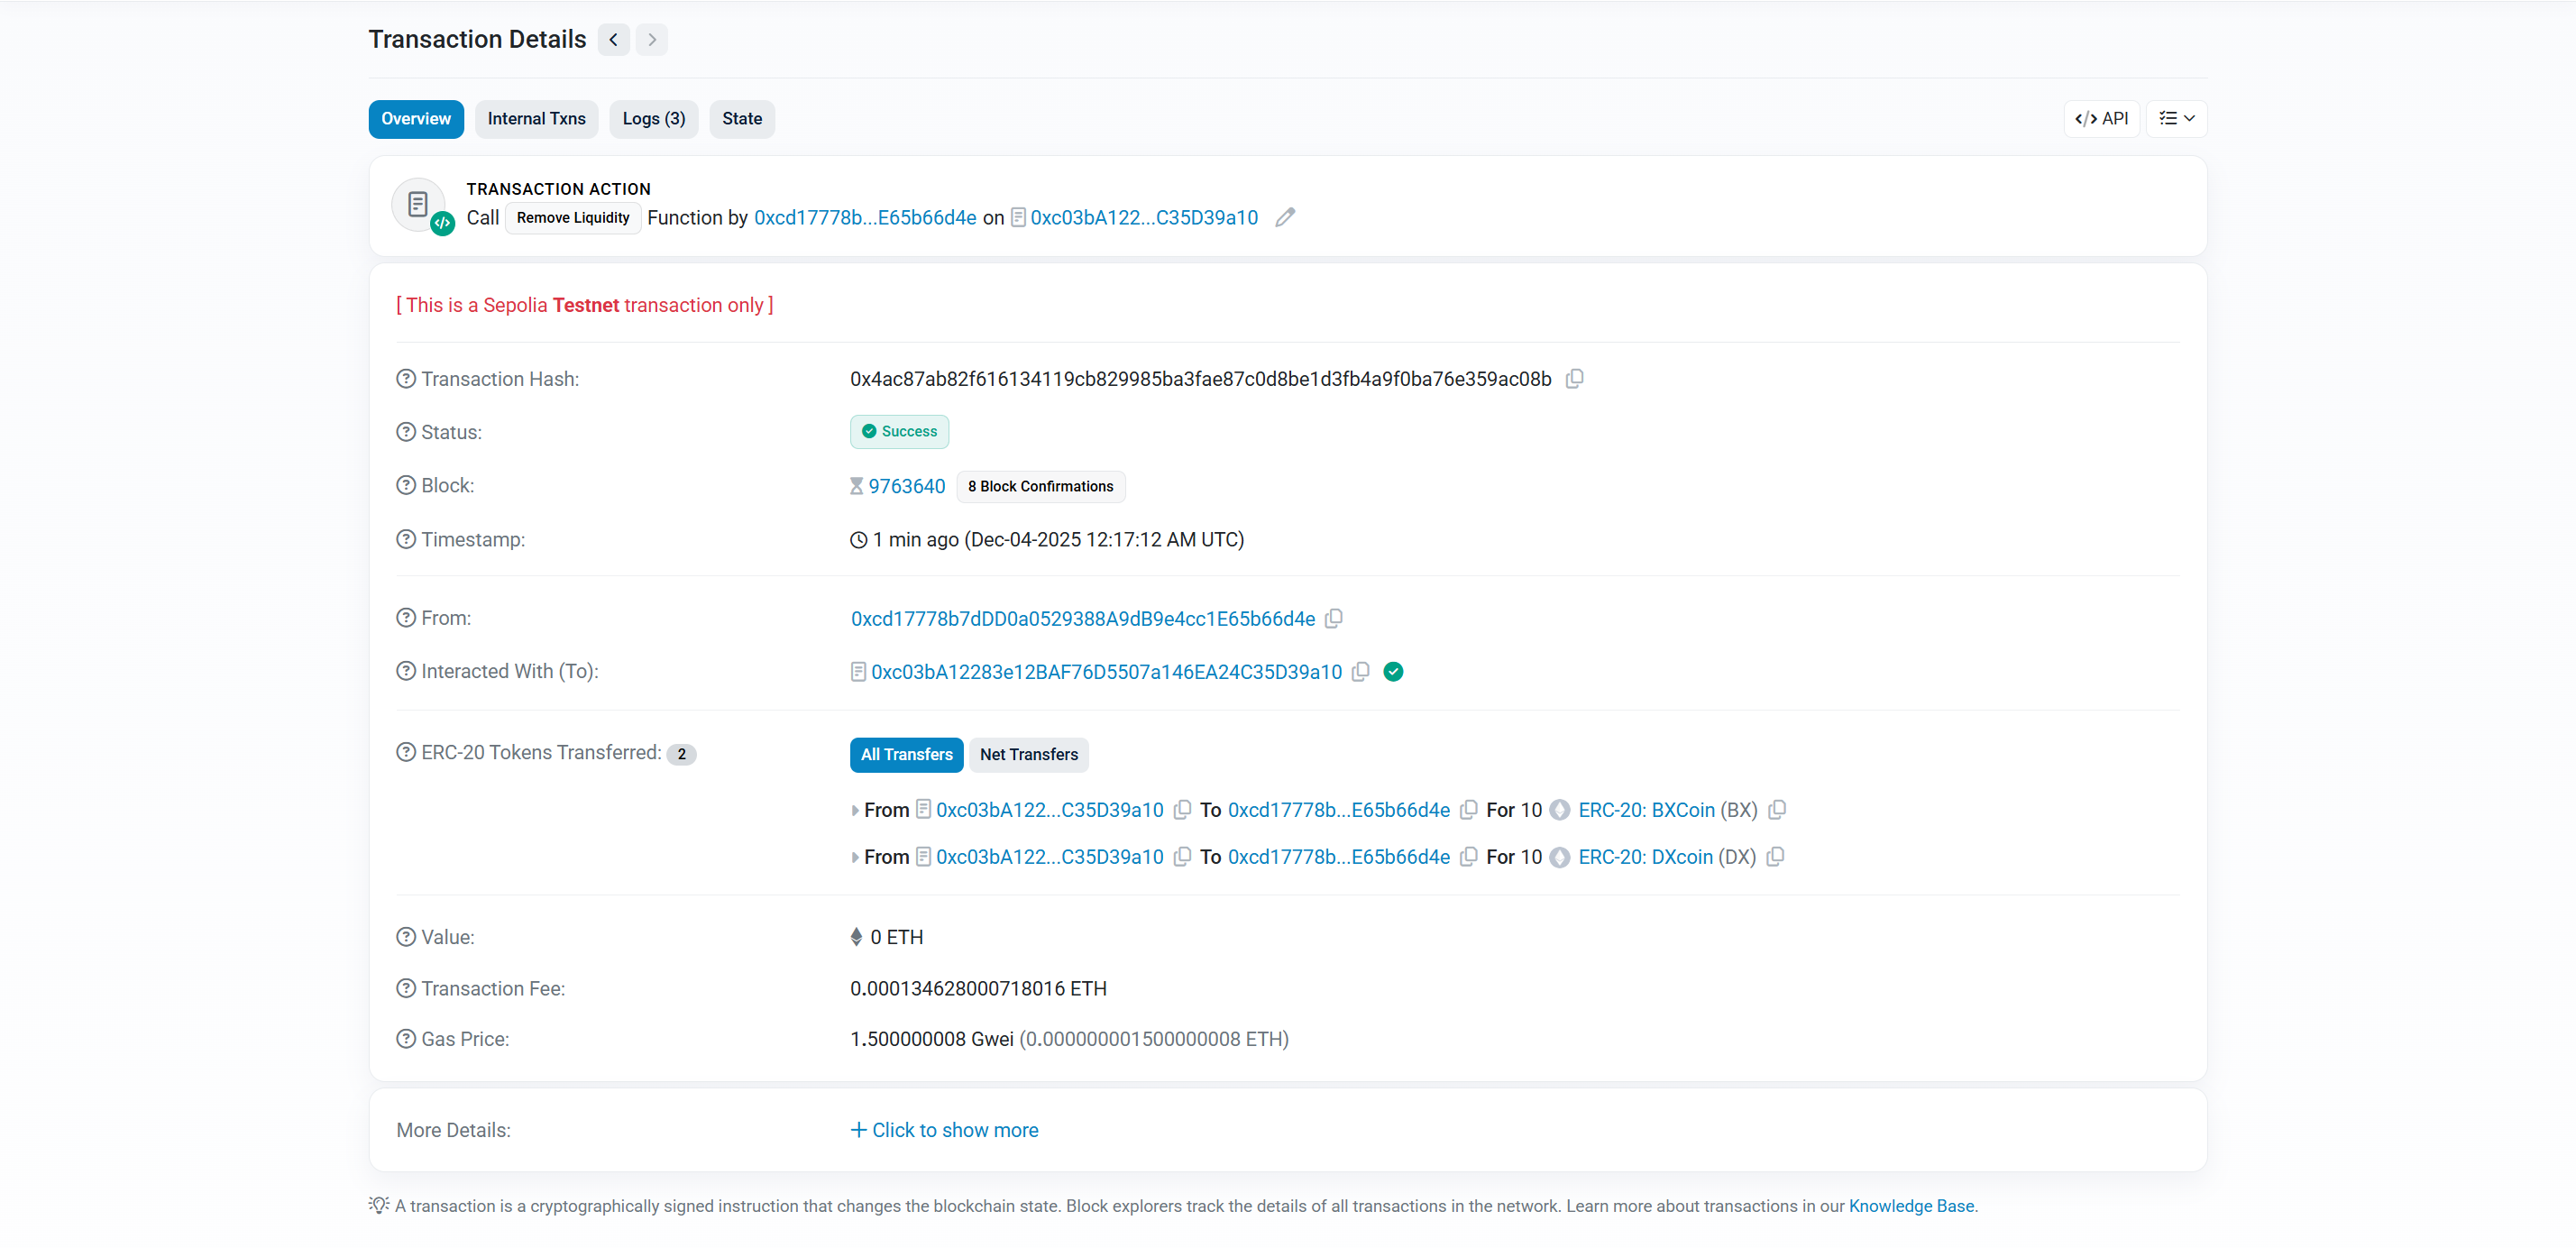Copy BXCoin token address icon
This screenshot has width=2576, height=1248.
[x=1776, y=809]
